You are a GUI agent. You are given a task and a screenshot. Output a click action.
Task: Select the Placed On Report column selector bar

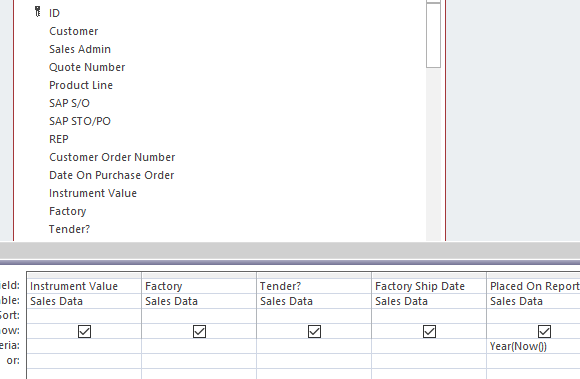(533, 275)
